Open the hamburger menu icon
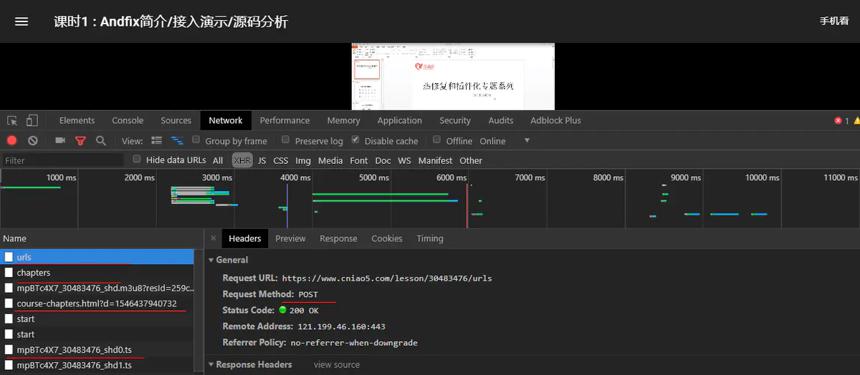This screenshot has width=860, height=375. point(21,22)
